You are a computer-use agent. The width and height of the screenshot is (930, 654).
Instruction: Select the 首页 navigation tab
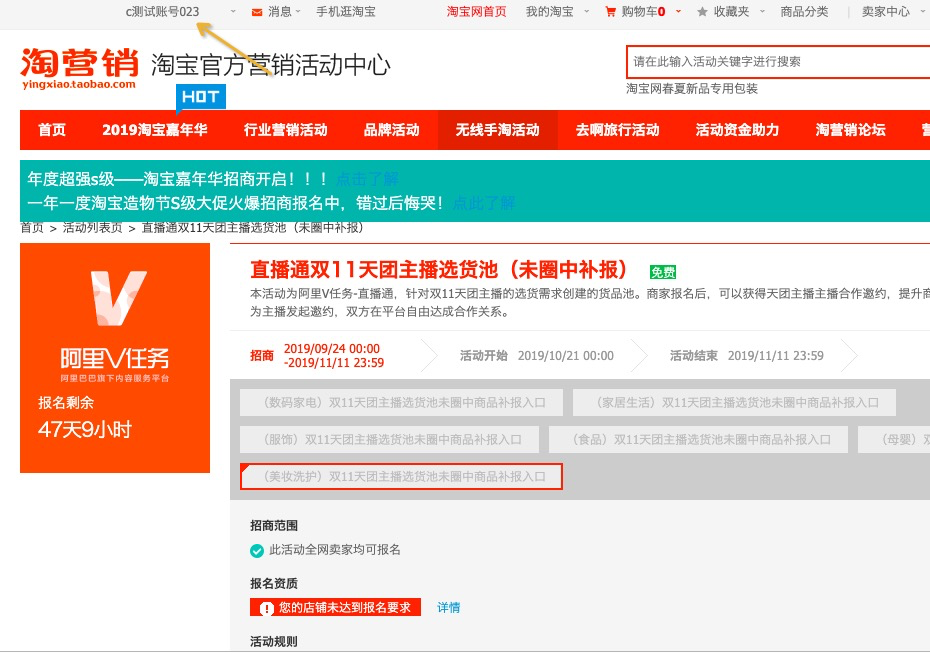(x=52, y=130)
